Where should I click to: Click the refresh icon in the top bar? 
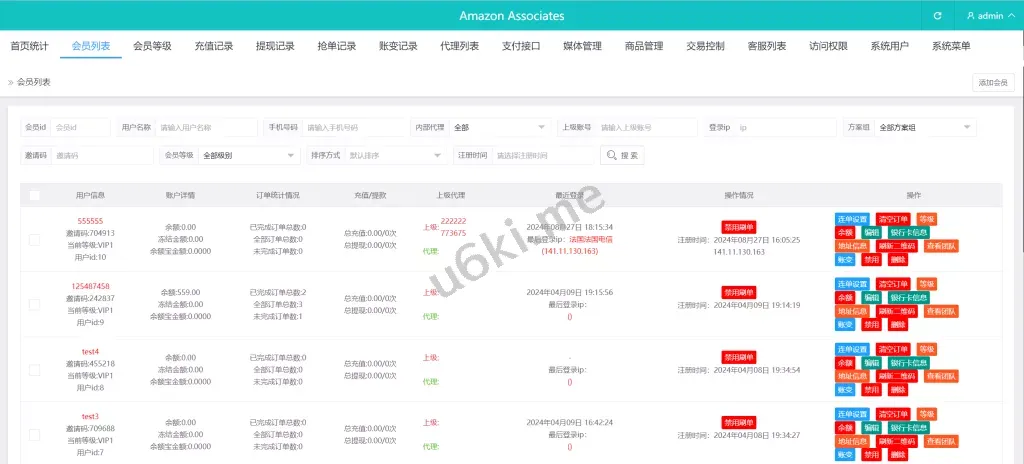937,16
